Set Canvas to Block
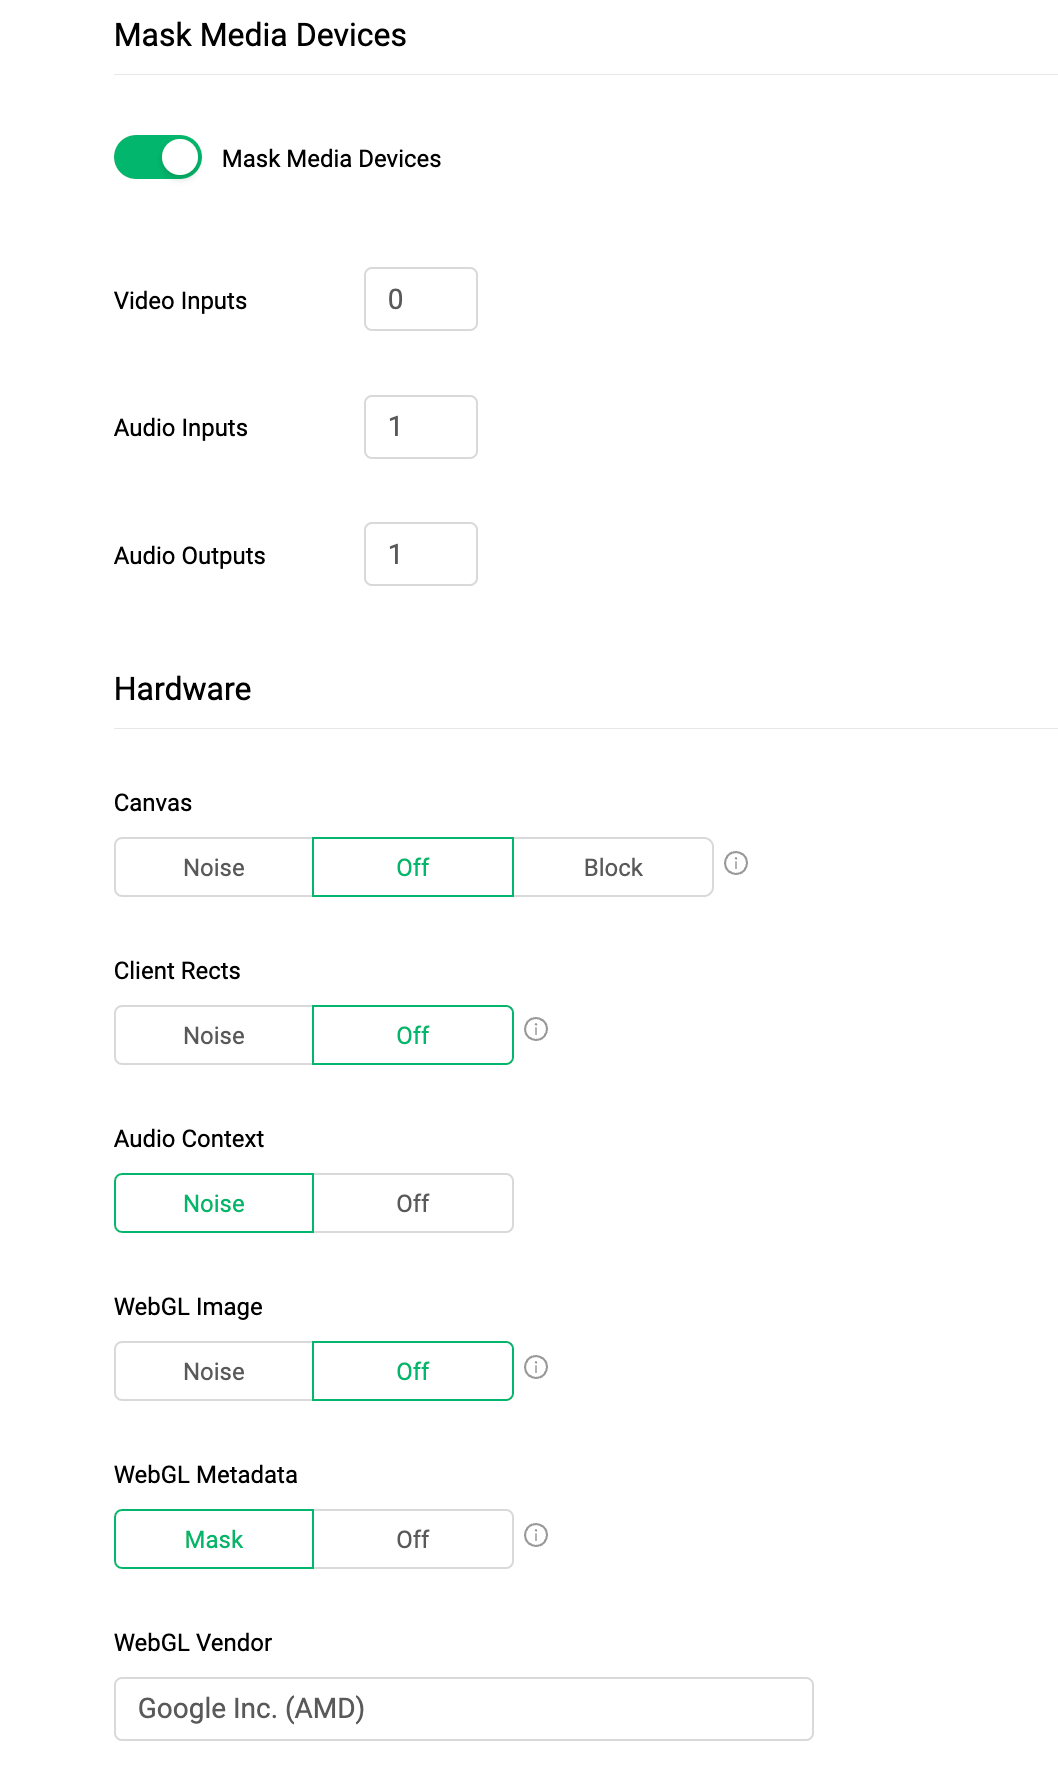The image size is (1058, 1790). pyautogui.click(x=613, y=867)
